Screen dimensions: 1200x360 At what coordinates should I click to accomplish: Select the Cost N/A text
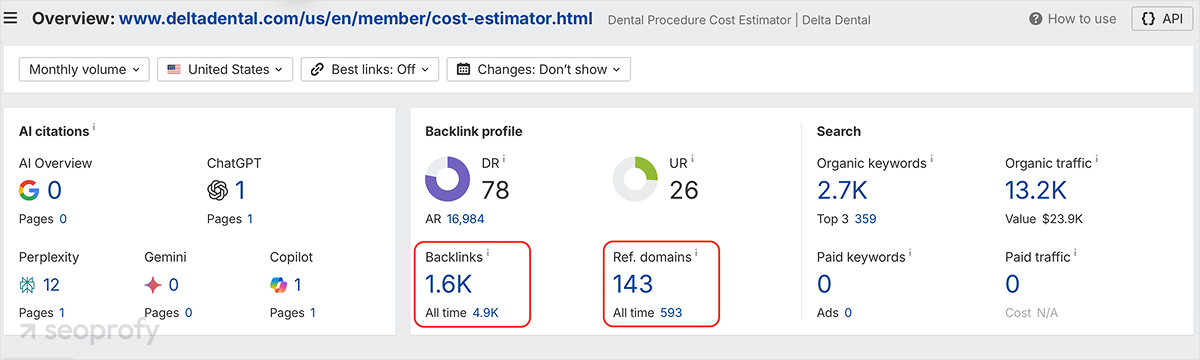[x=1031, y=313]
